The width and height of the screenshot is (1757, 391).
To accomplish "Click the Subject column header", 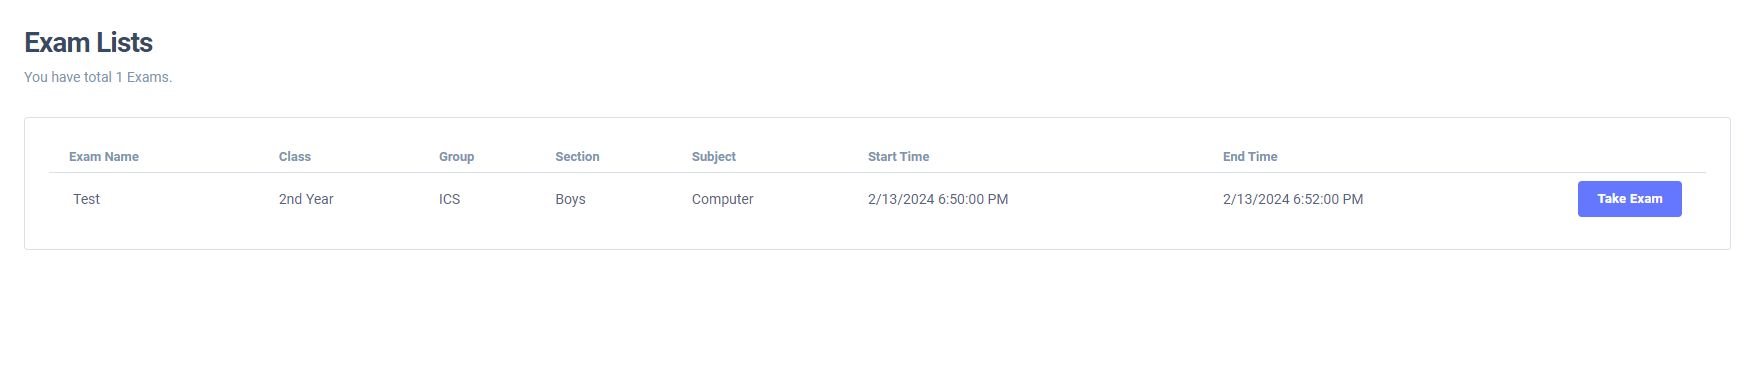I will 713,157.
